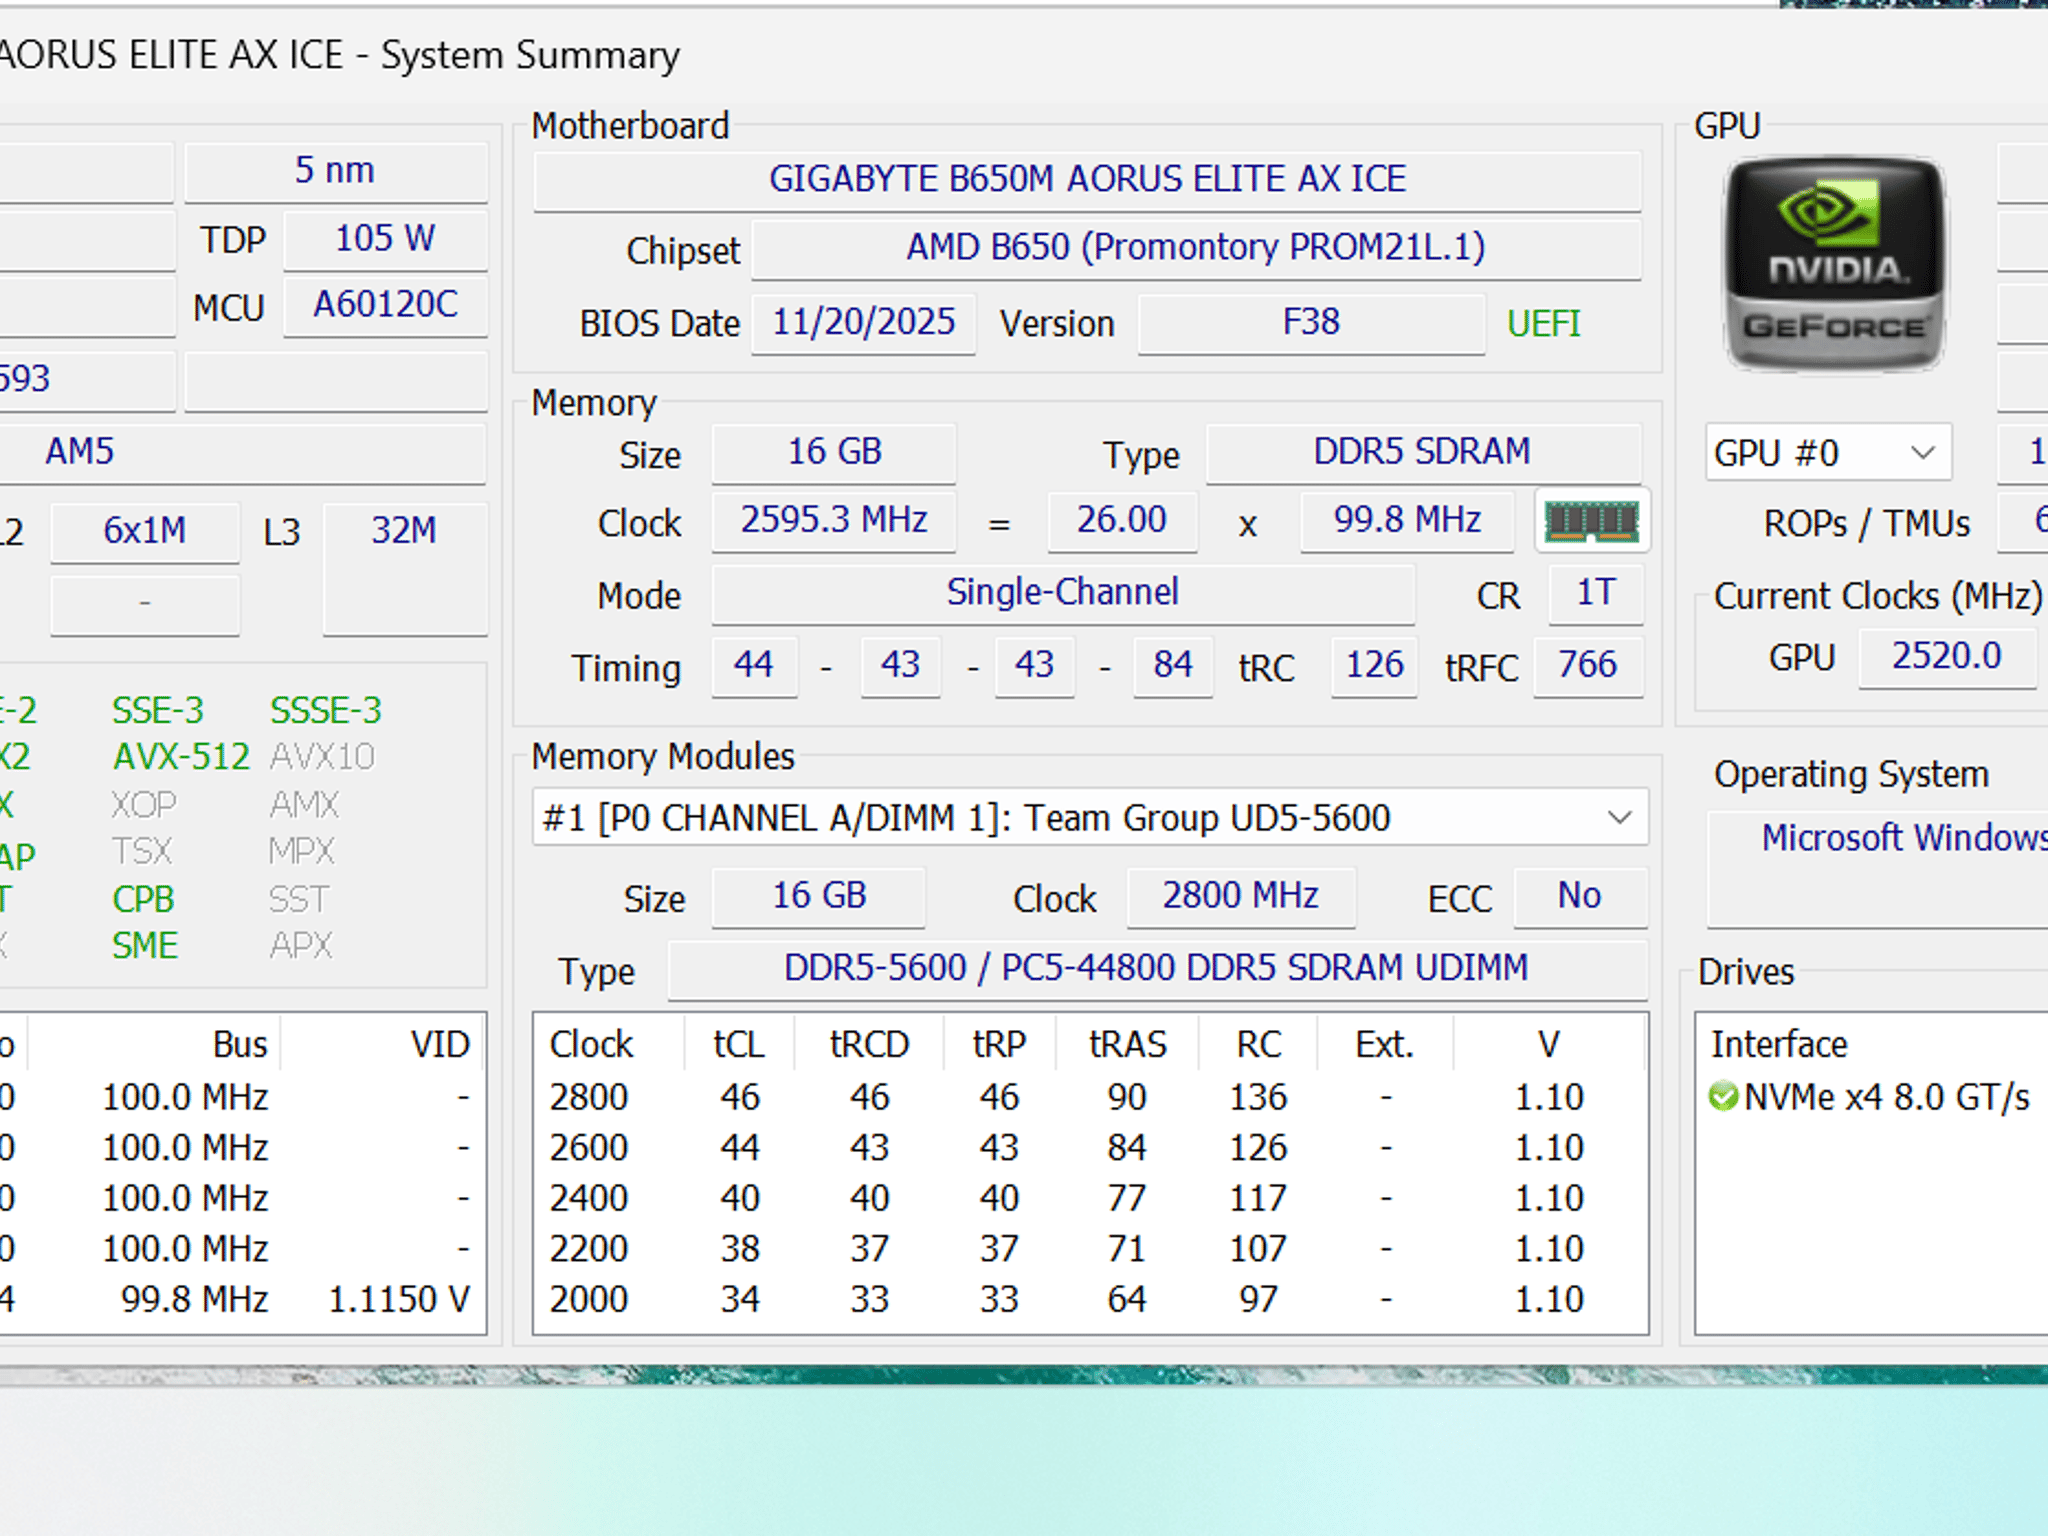Click the SME feature label

[145, 946]
